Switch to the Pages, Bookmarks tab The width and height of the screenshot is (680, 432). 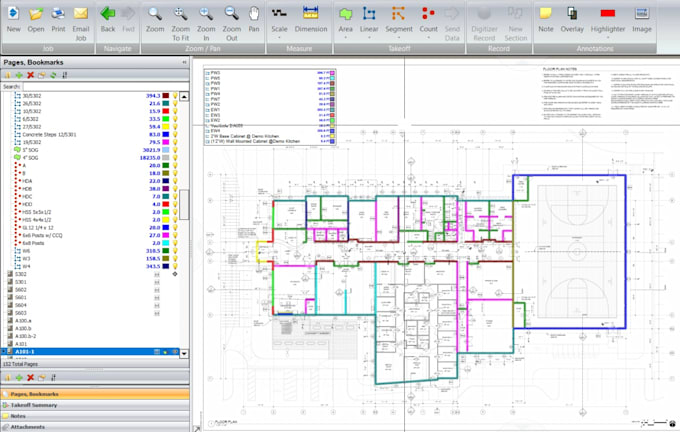click(x=95, y=394)
